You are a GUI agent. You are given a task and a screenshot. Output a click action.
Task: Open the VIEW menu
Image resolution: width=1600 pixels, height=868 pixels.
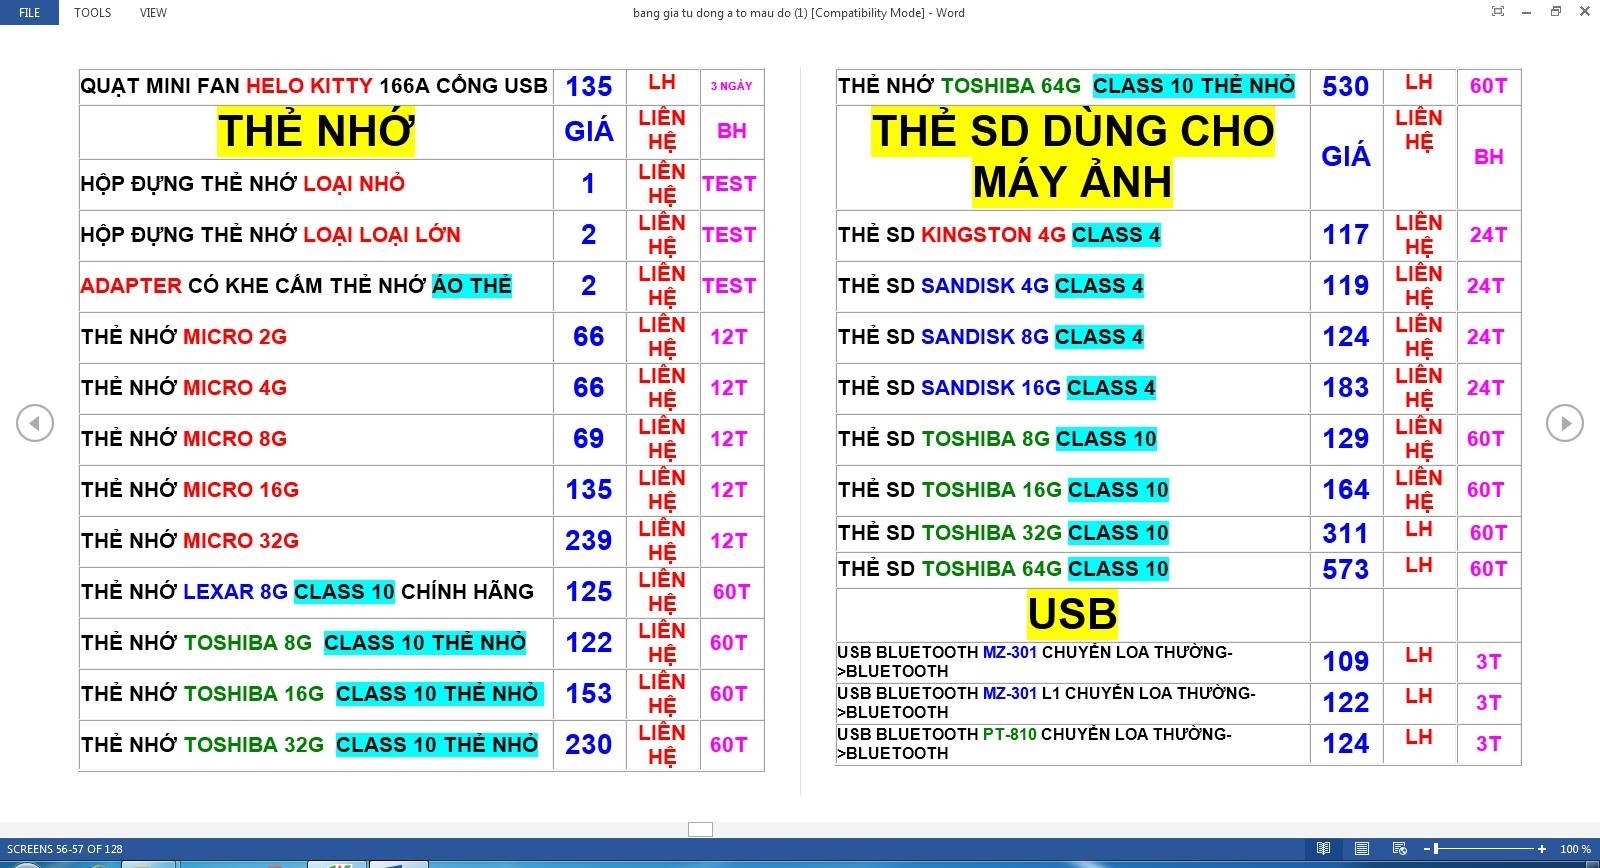click(153, 13)
